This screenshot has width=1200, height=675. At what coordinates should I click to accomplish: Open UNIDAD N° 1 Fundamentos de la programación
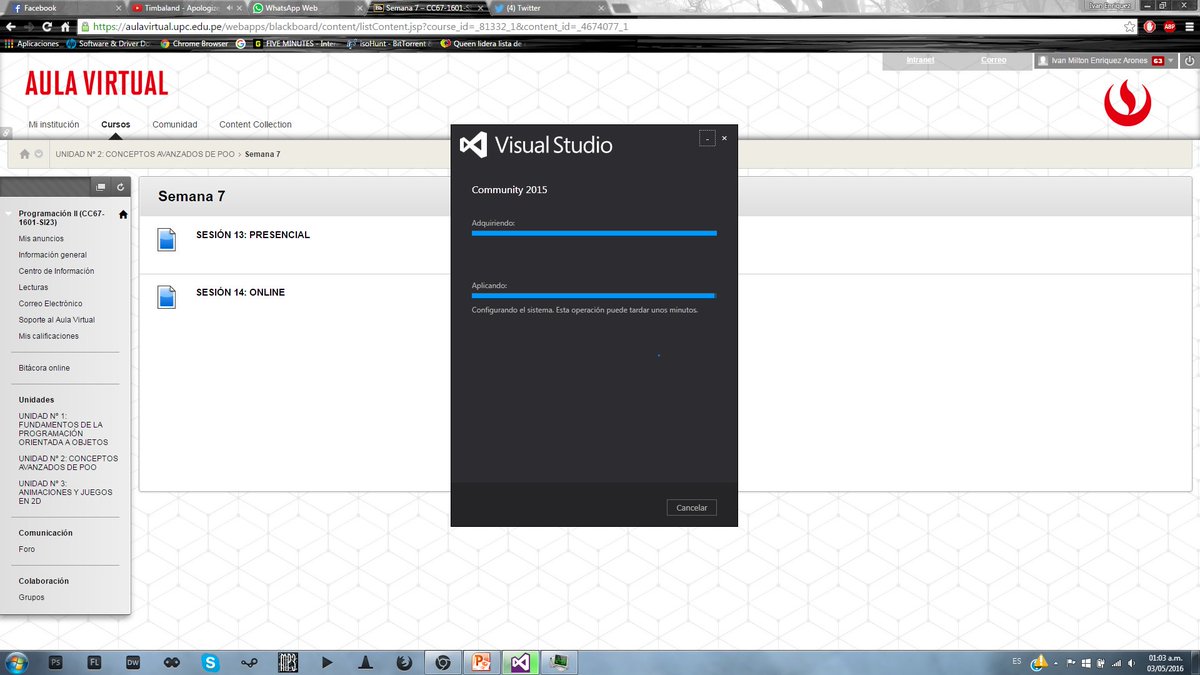tap(63, 429)
